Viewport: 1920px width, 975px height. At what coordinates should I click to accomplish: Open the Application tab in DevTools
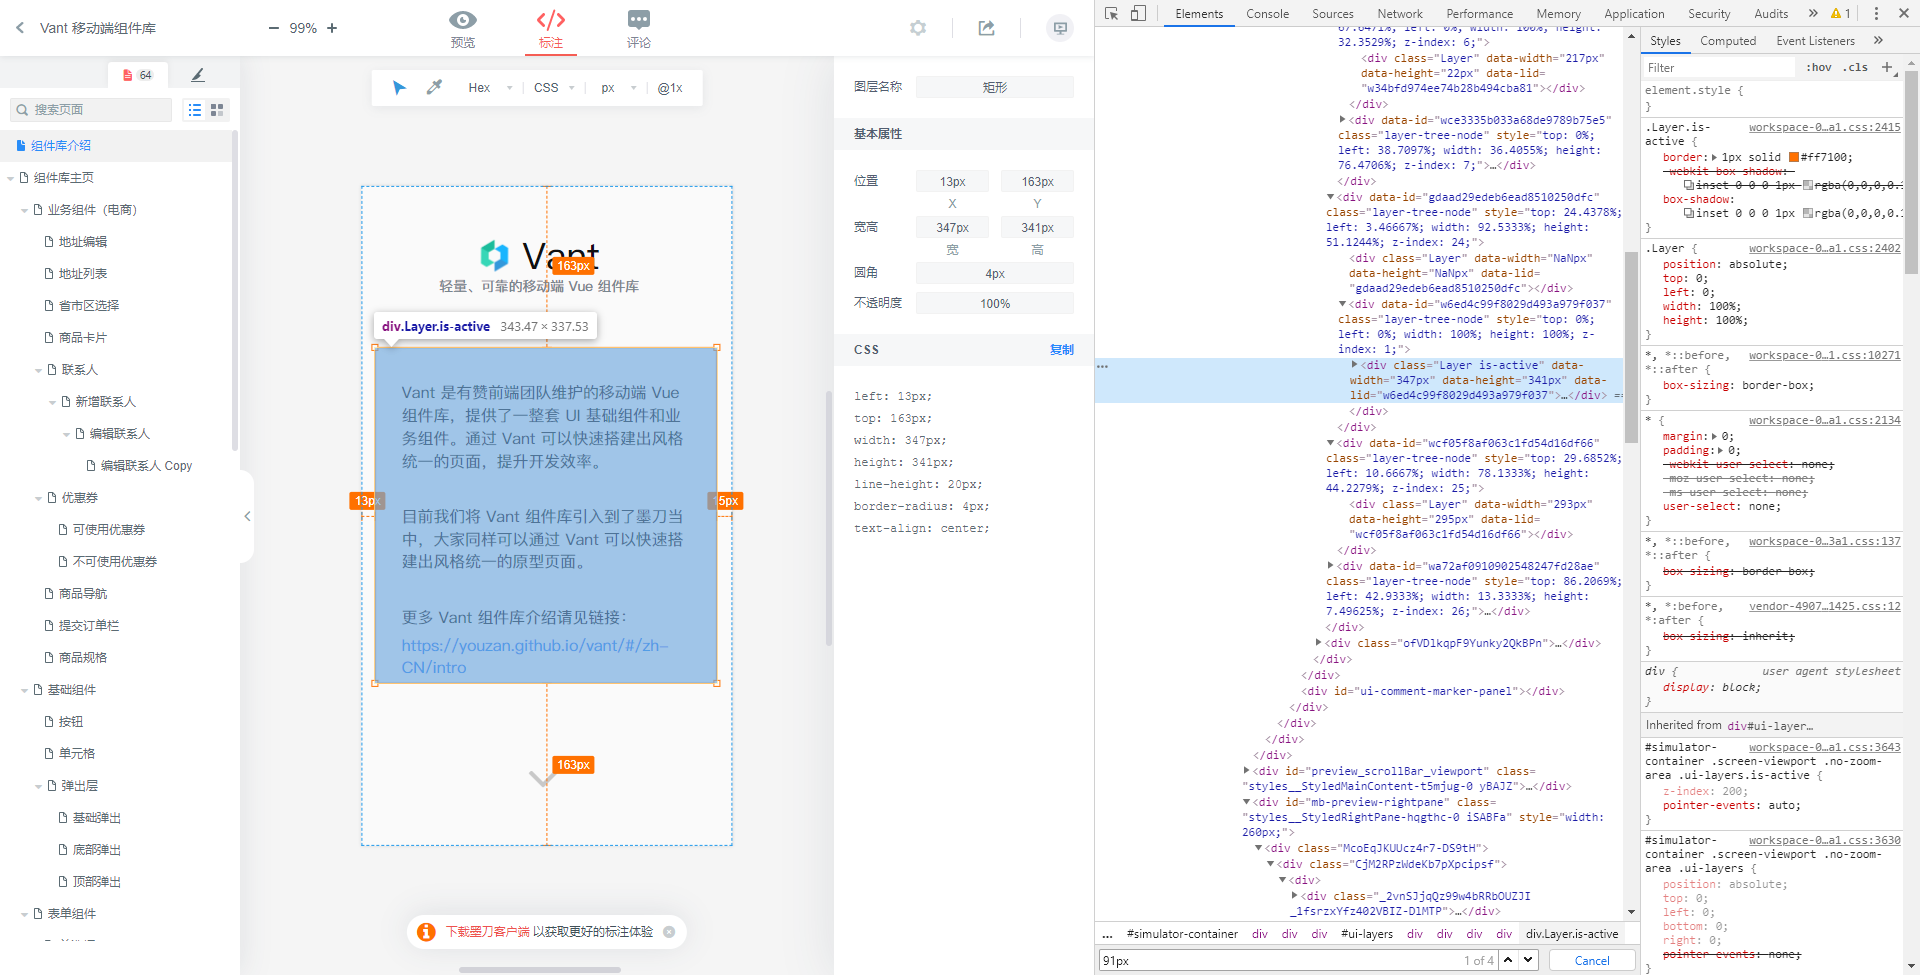click(1634, 14)
